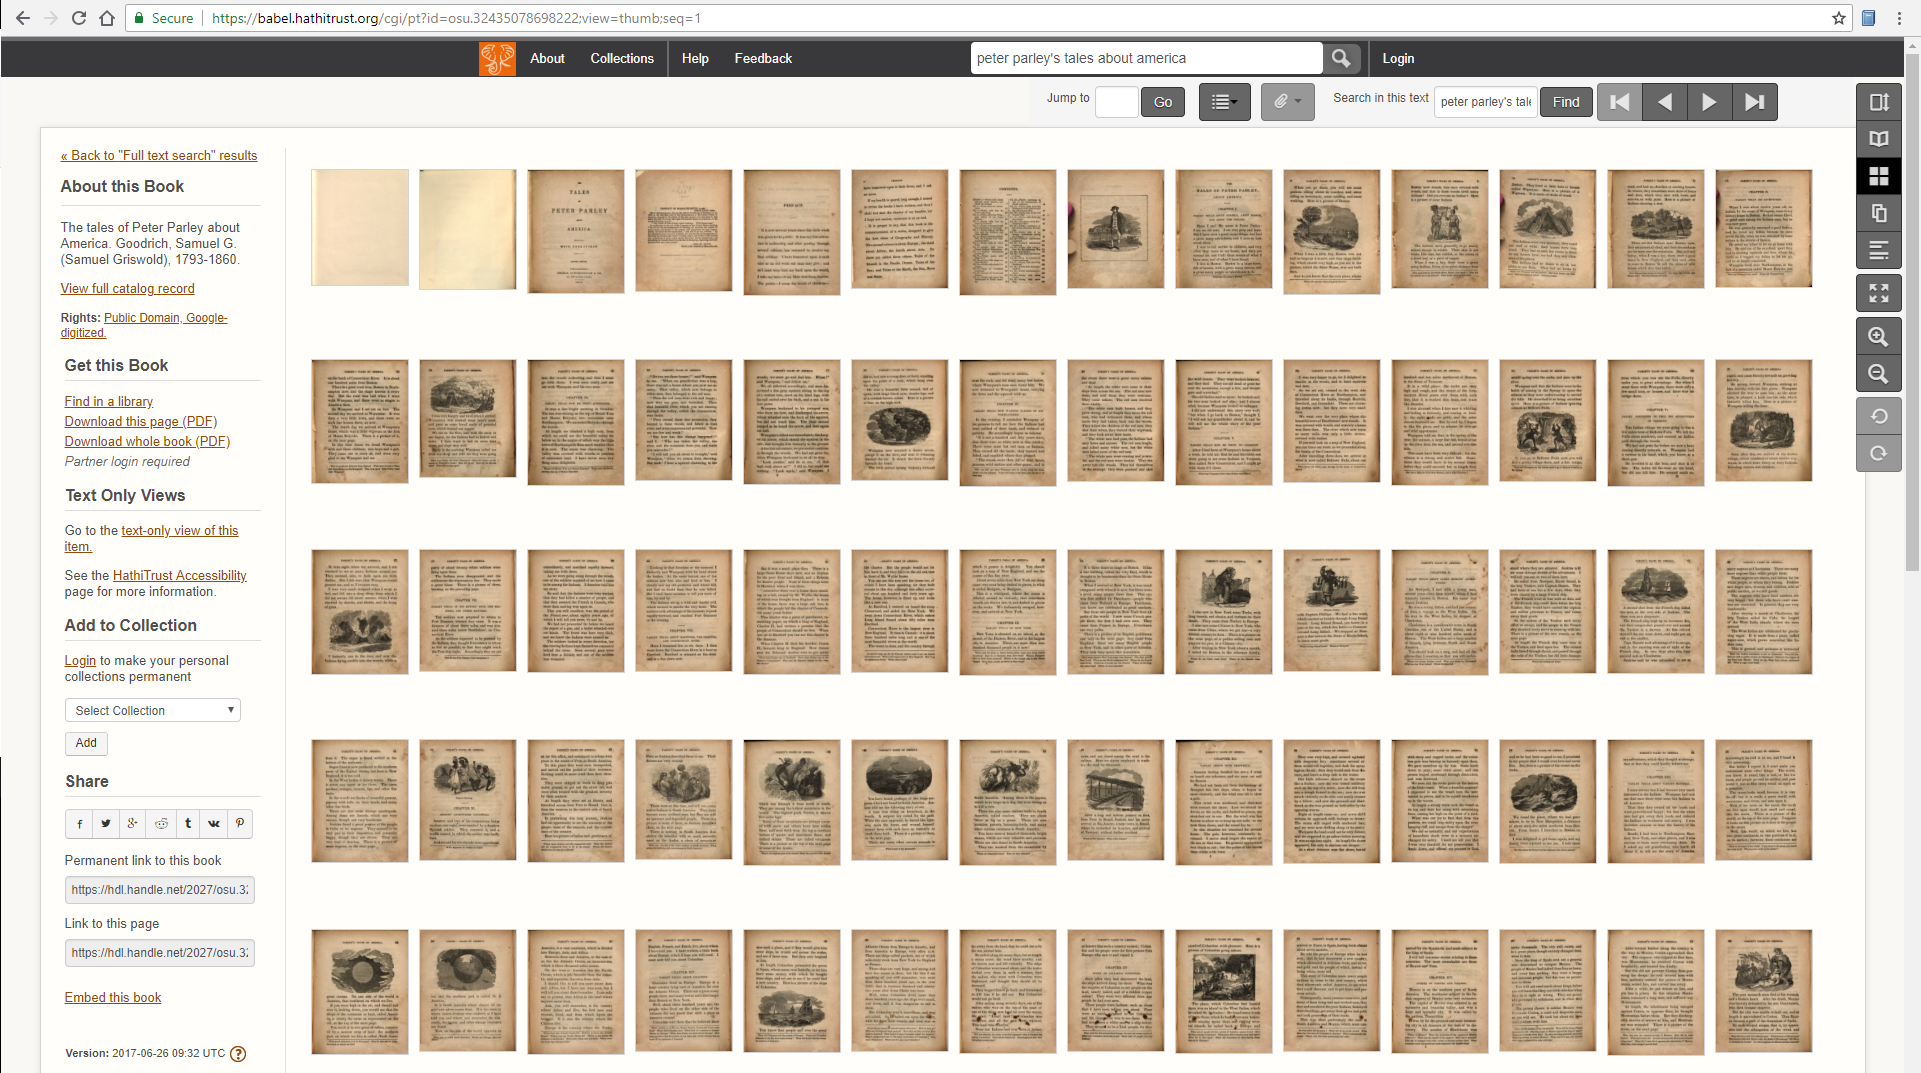Jump to the last page of the book
1921x1073 pixels.
(1755, 101)
